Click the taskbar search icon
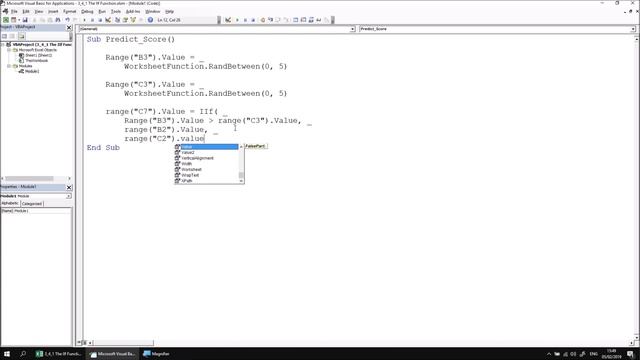 pos(23,354)
